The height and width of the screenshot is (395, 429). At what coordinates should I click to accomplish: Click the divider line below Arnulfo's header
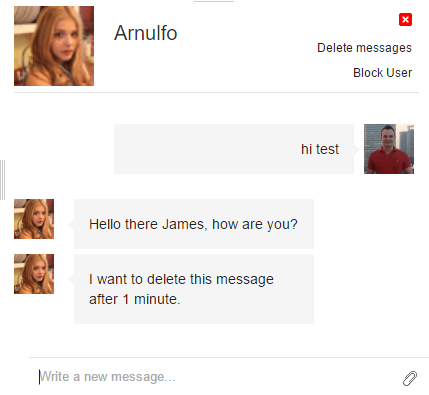pyautogui.click(x=216, y=92)
